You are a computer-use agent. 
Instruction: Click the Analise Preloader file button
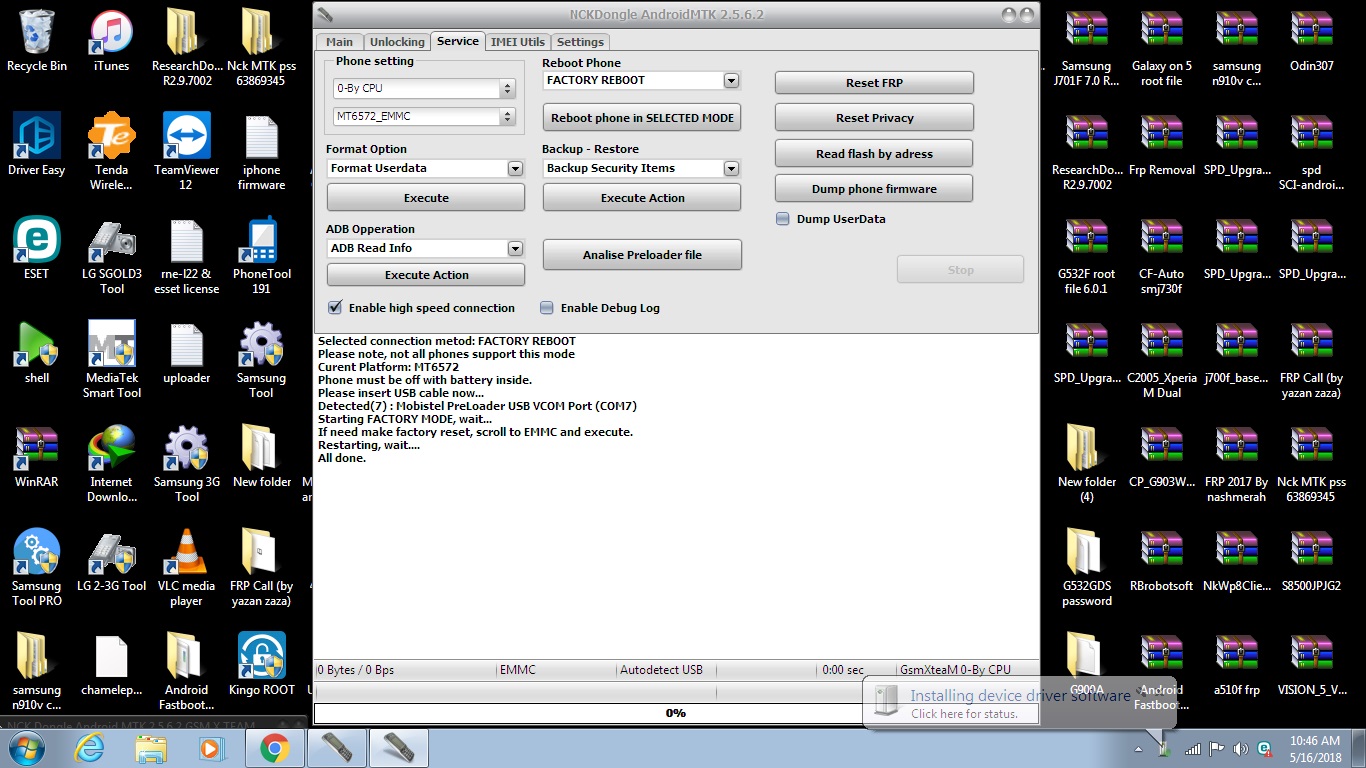click(x=642, y=255)
